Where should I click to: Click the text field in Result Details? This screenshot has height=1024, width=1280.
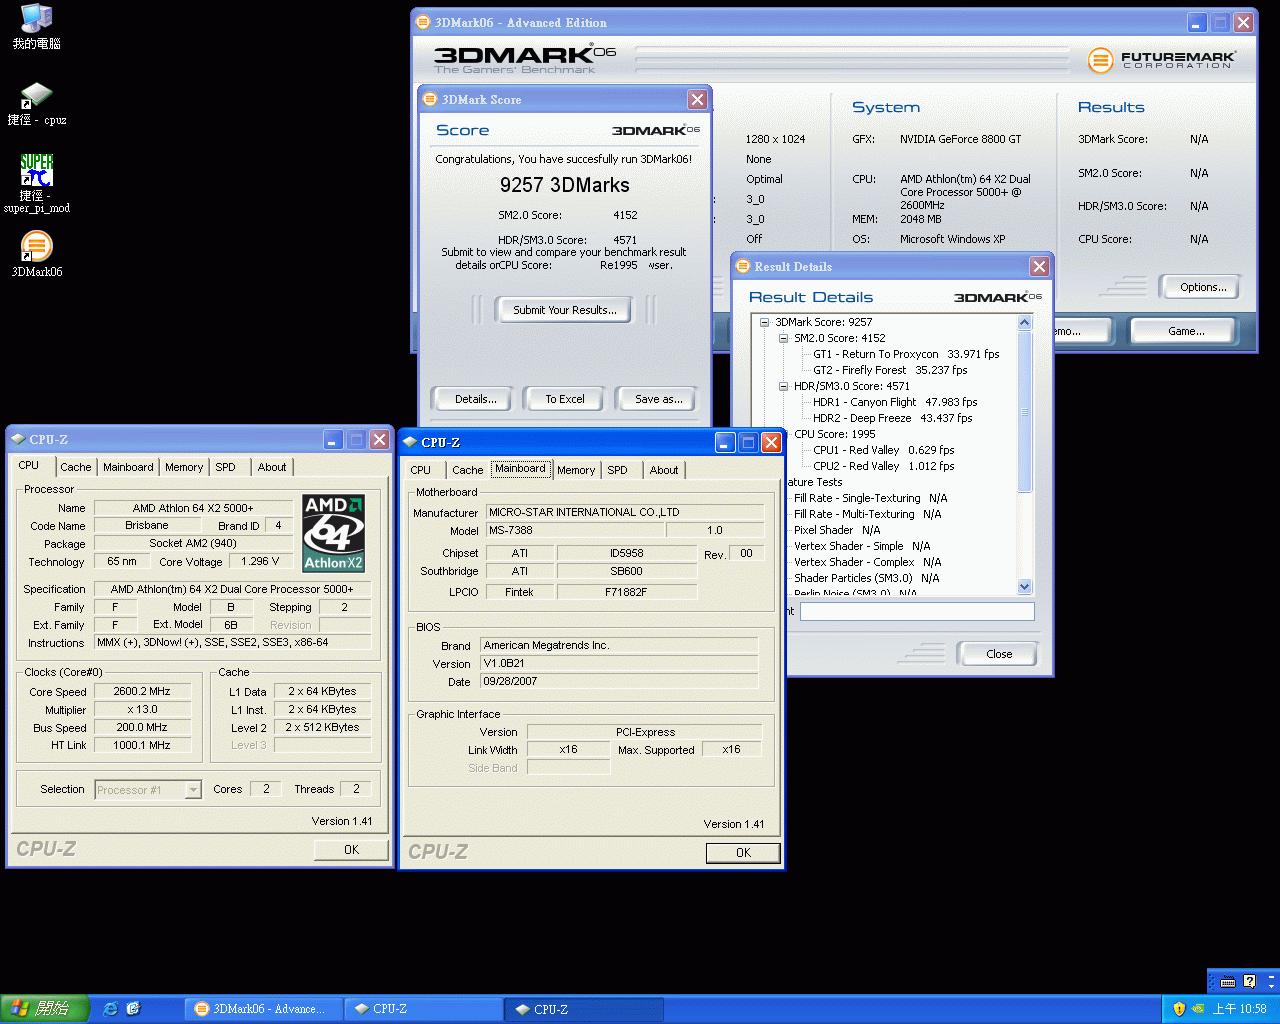[x=917, y=611]
